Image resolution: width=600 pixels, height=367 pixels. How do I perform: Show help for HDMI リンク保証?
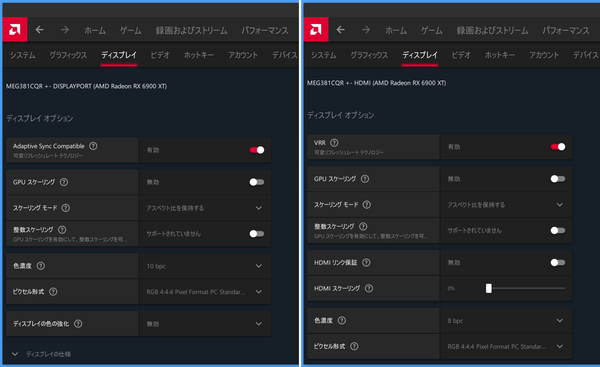[x=366, y=263]
